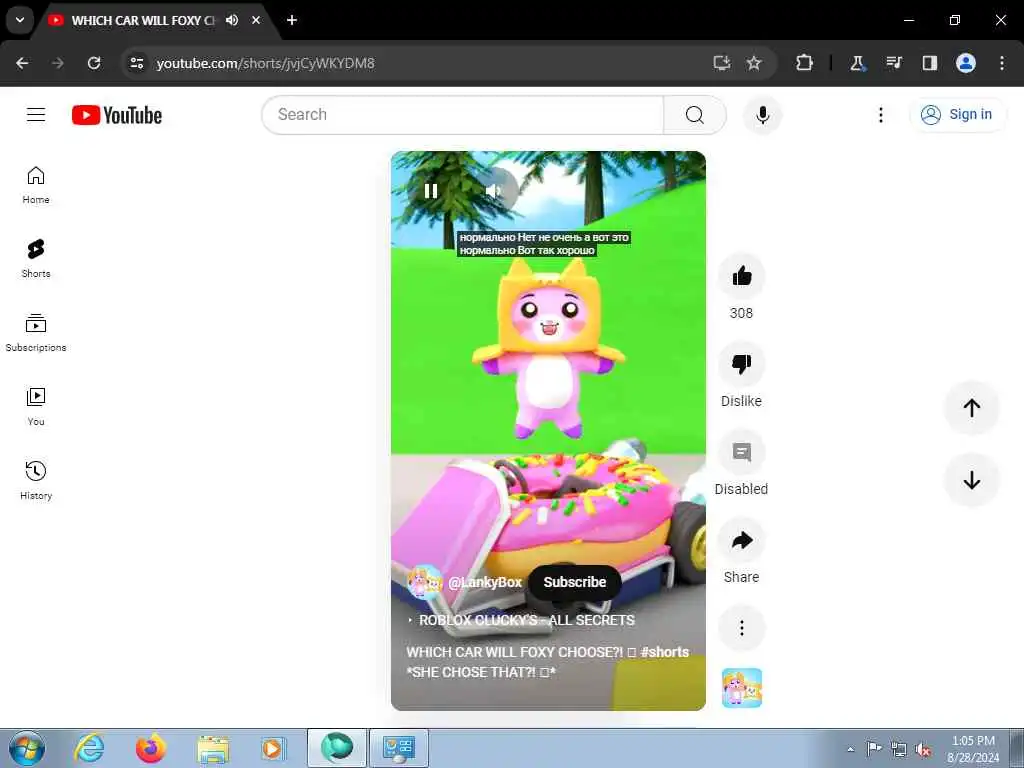1024x768 pixels.
Task: Open the tab search dropdown arrow
Action: click(20, 20)
